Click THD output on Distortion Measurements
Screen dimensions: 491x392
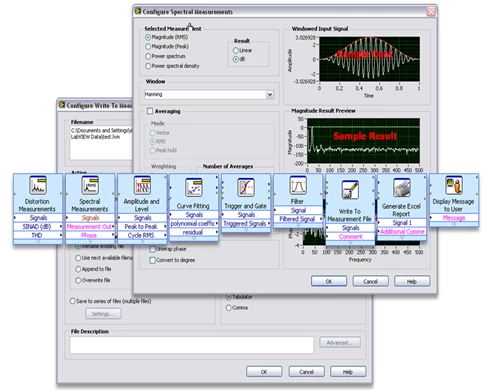click(38, 235)
